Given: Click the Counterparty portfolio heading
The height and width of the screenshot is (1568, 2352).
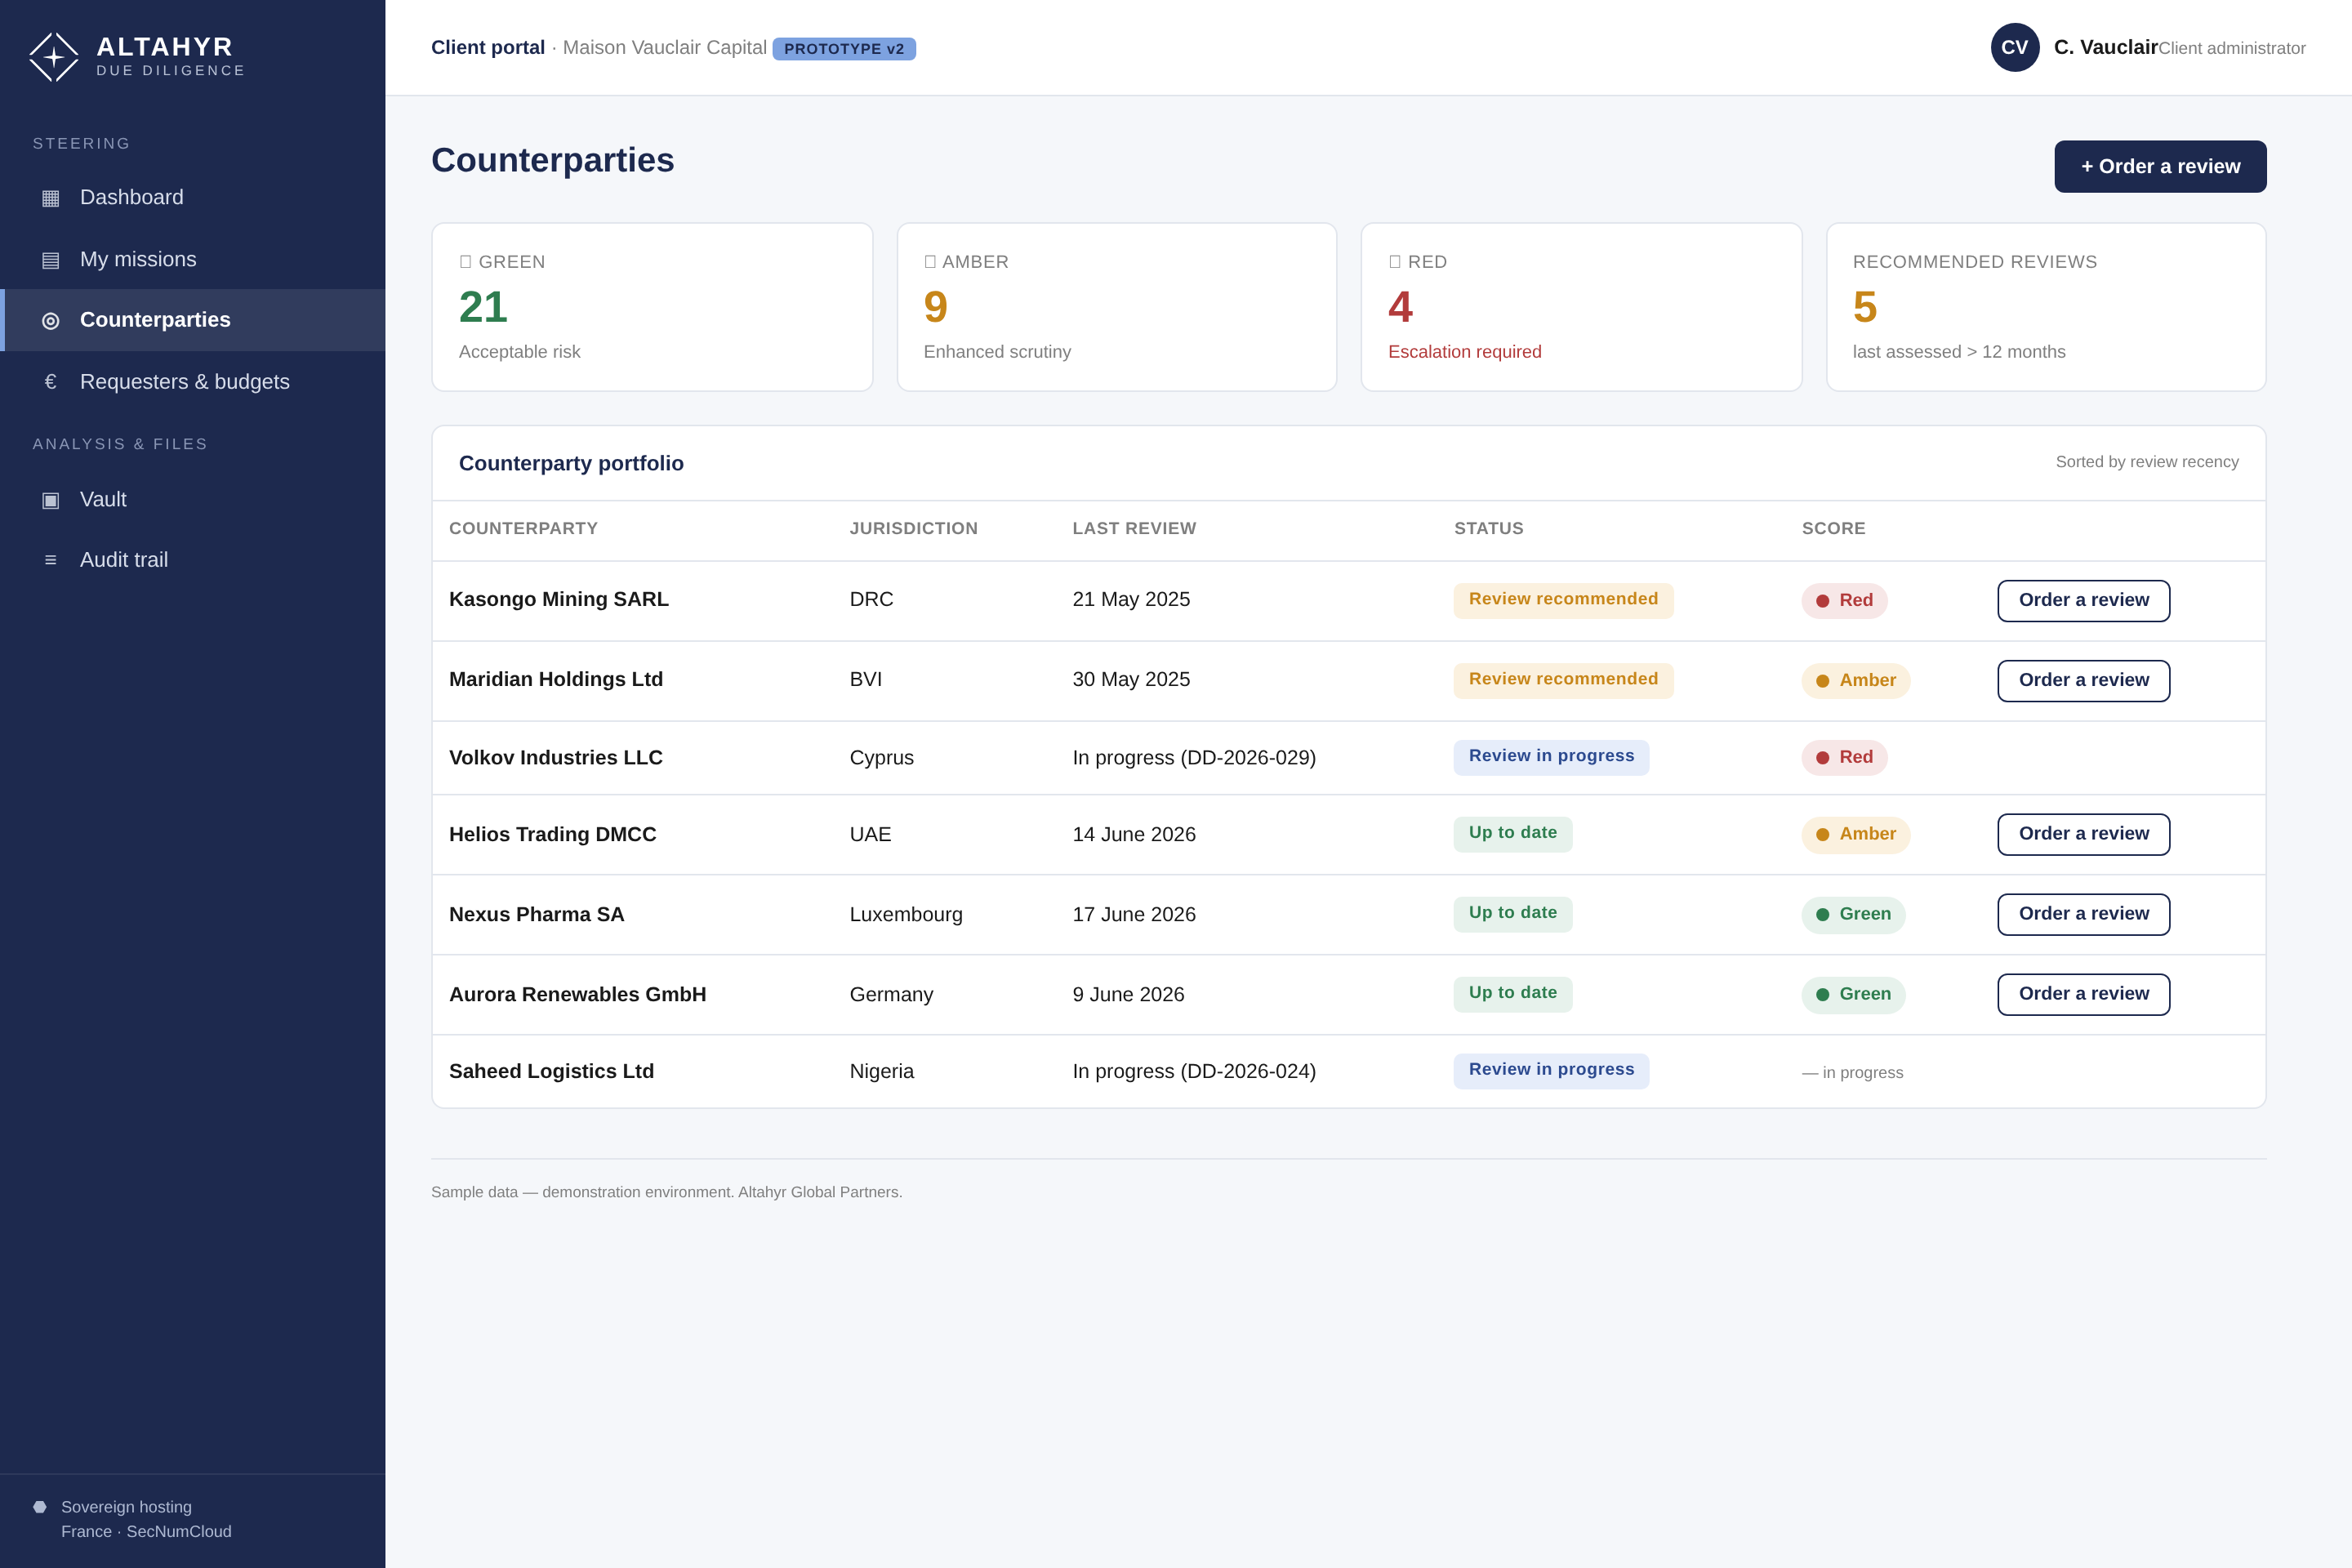Looking at the screenshot, I should coord(571,463).
